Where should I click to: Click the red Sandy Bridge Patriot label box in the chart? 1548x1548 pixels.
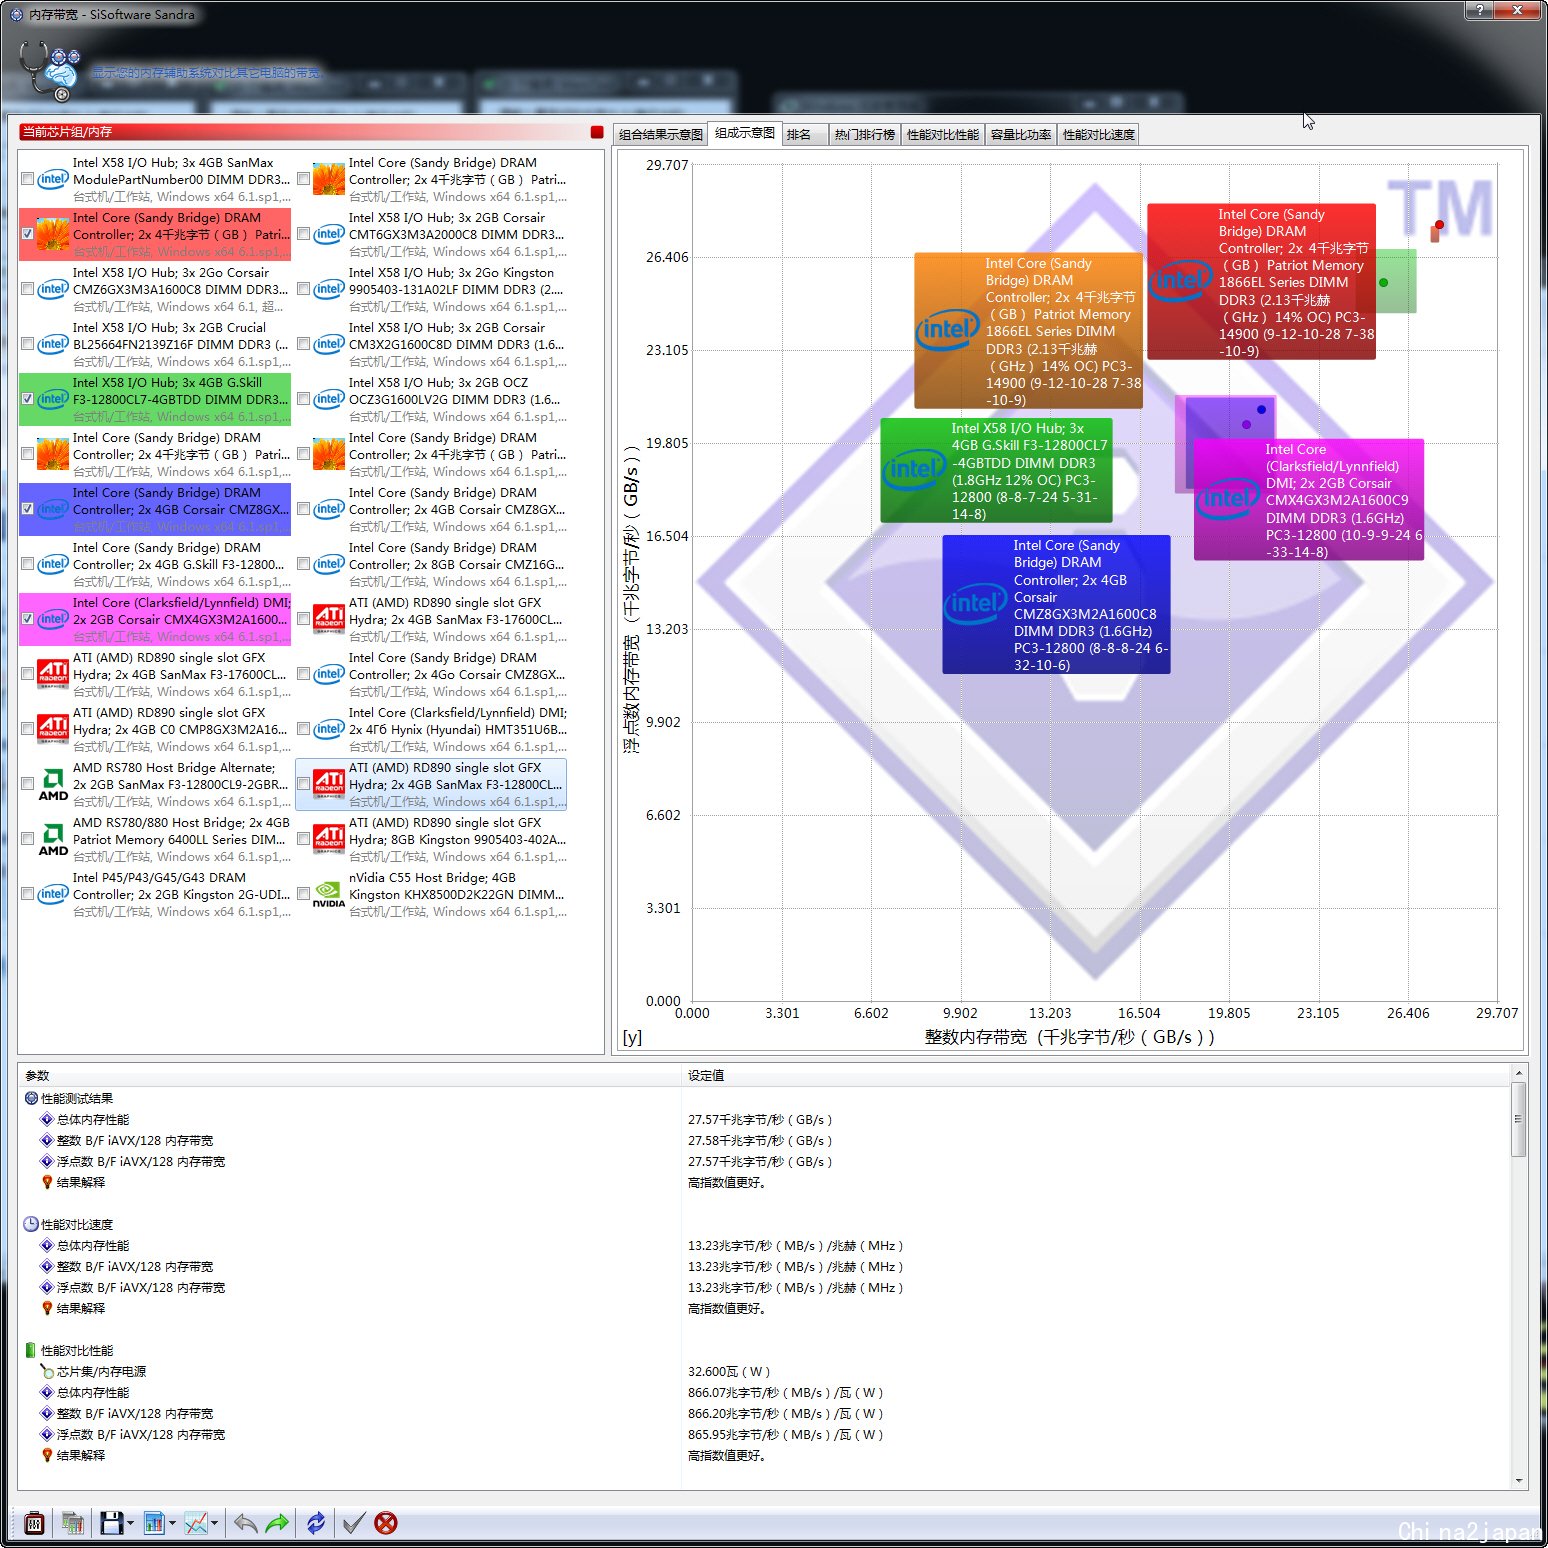tap(1261, 281)
